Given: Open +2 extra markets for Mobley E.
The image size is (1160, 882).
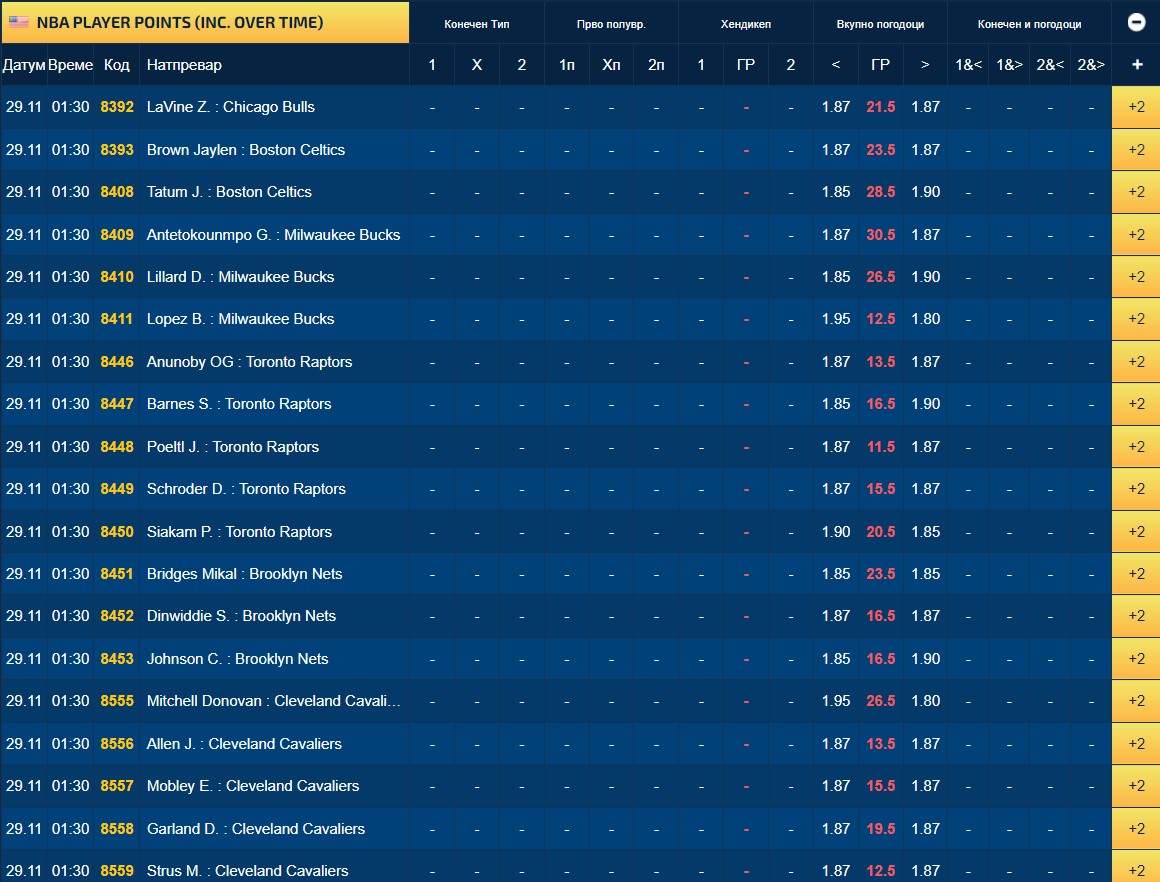Looking at the screenshot, I should (x=1136, y=787).
